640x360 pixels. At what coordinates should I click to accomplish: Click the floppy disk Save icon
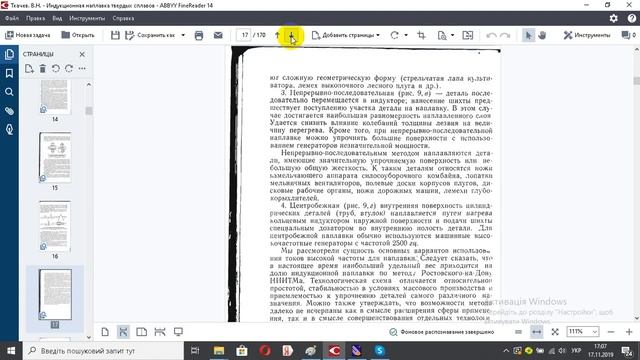115,36
